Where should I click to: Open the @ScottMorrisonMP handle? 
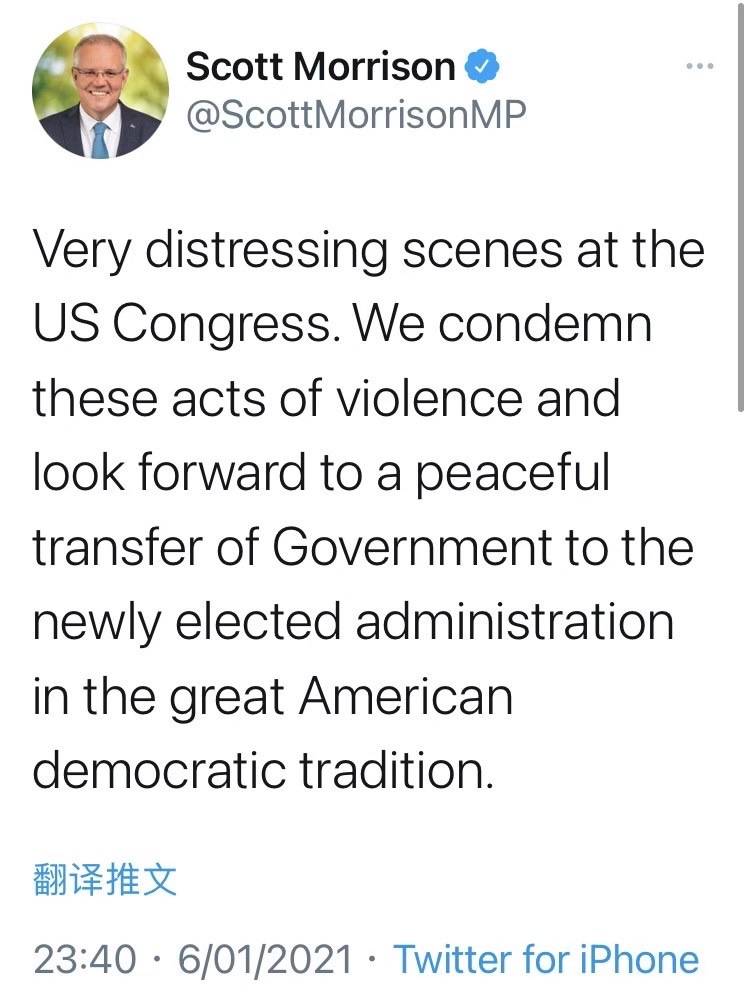355,115
